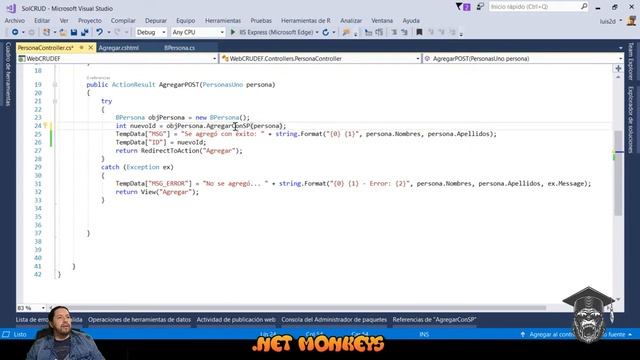Click the luis2d account name
Image resolution: width=640 pixels, height=360 pixels.
click(x=608, y=21)
